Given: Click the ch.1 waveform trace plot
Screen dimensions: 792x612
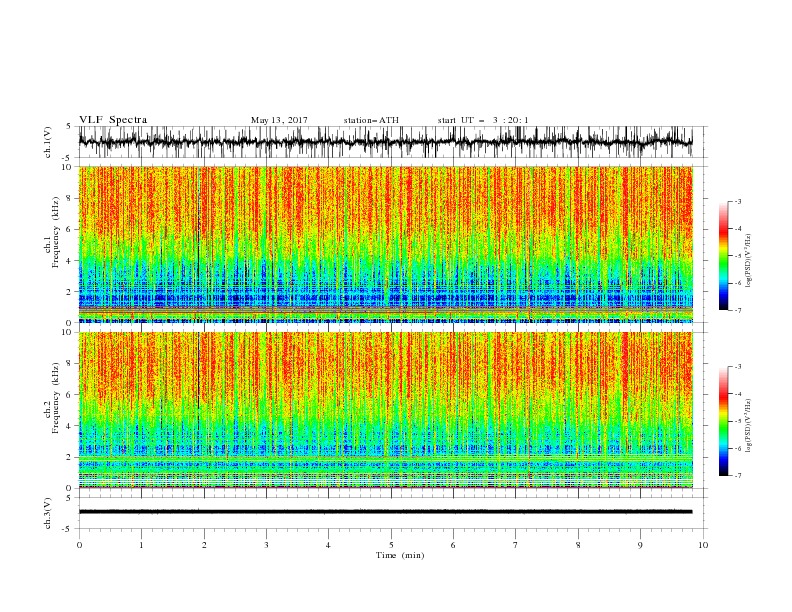Looking at the screenshot, I should pos(385,142).
